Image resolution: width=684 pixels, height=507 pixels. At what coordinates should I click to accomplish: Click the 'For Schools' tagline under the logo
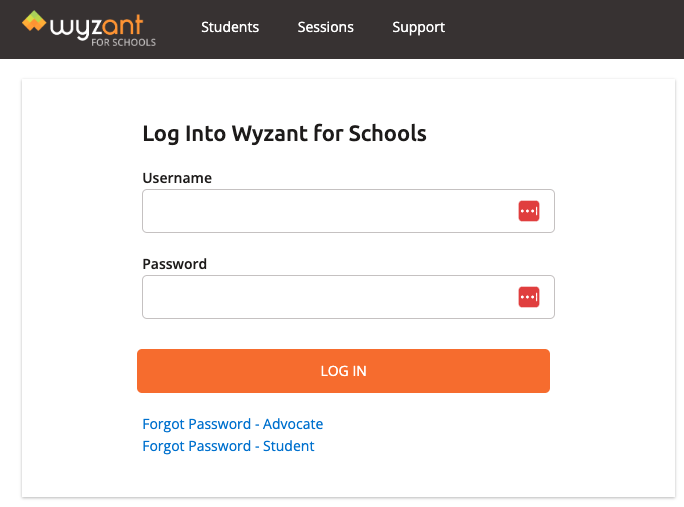(130, 43)
